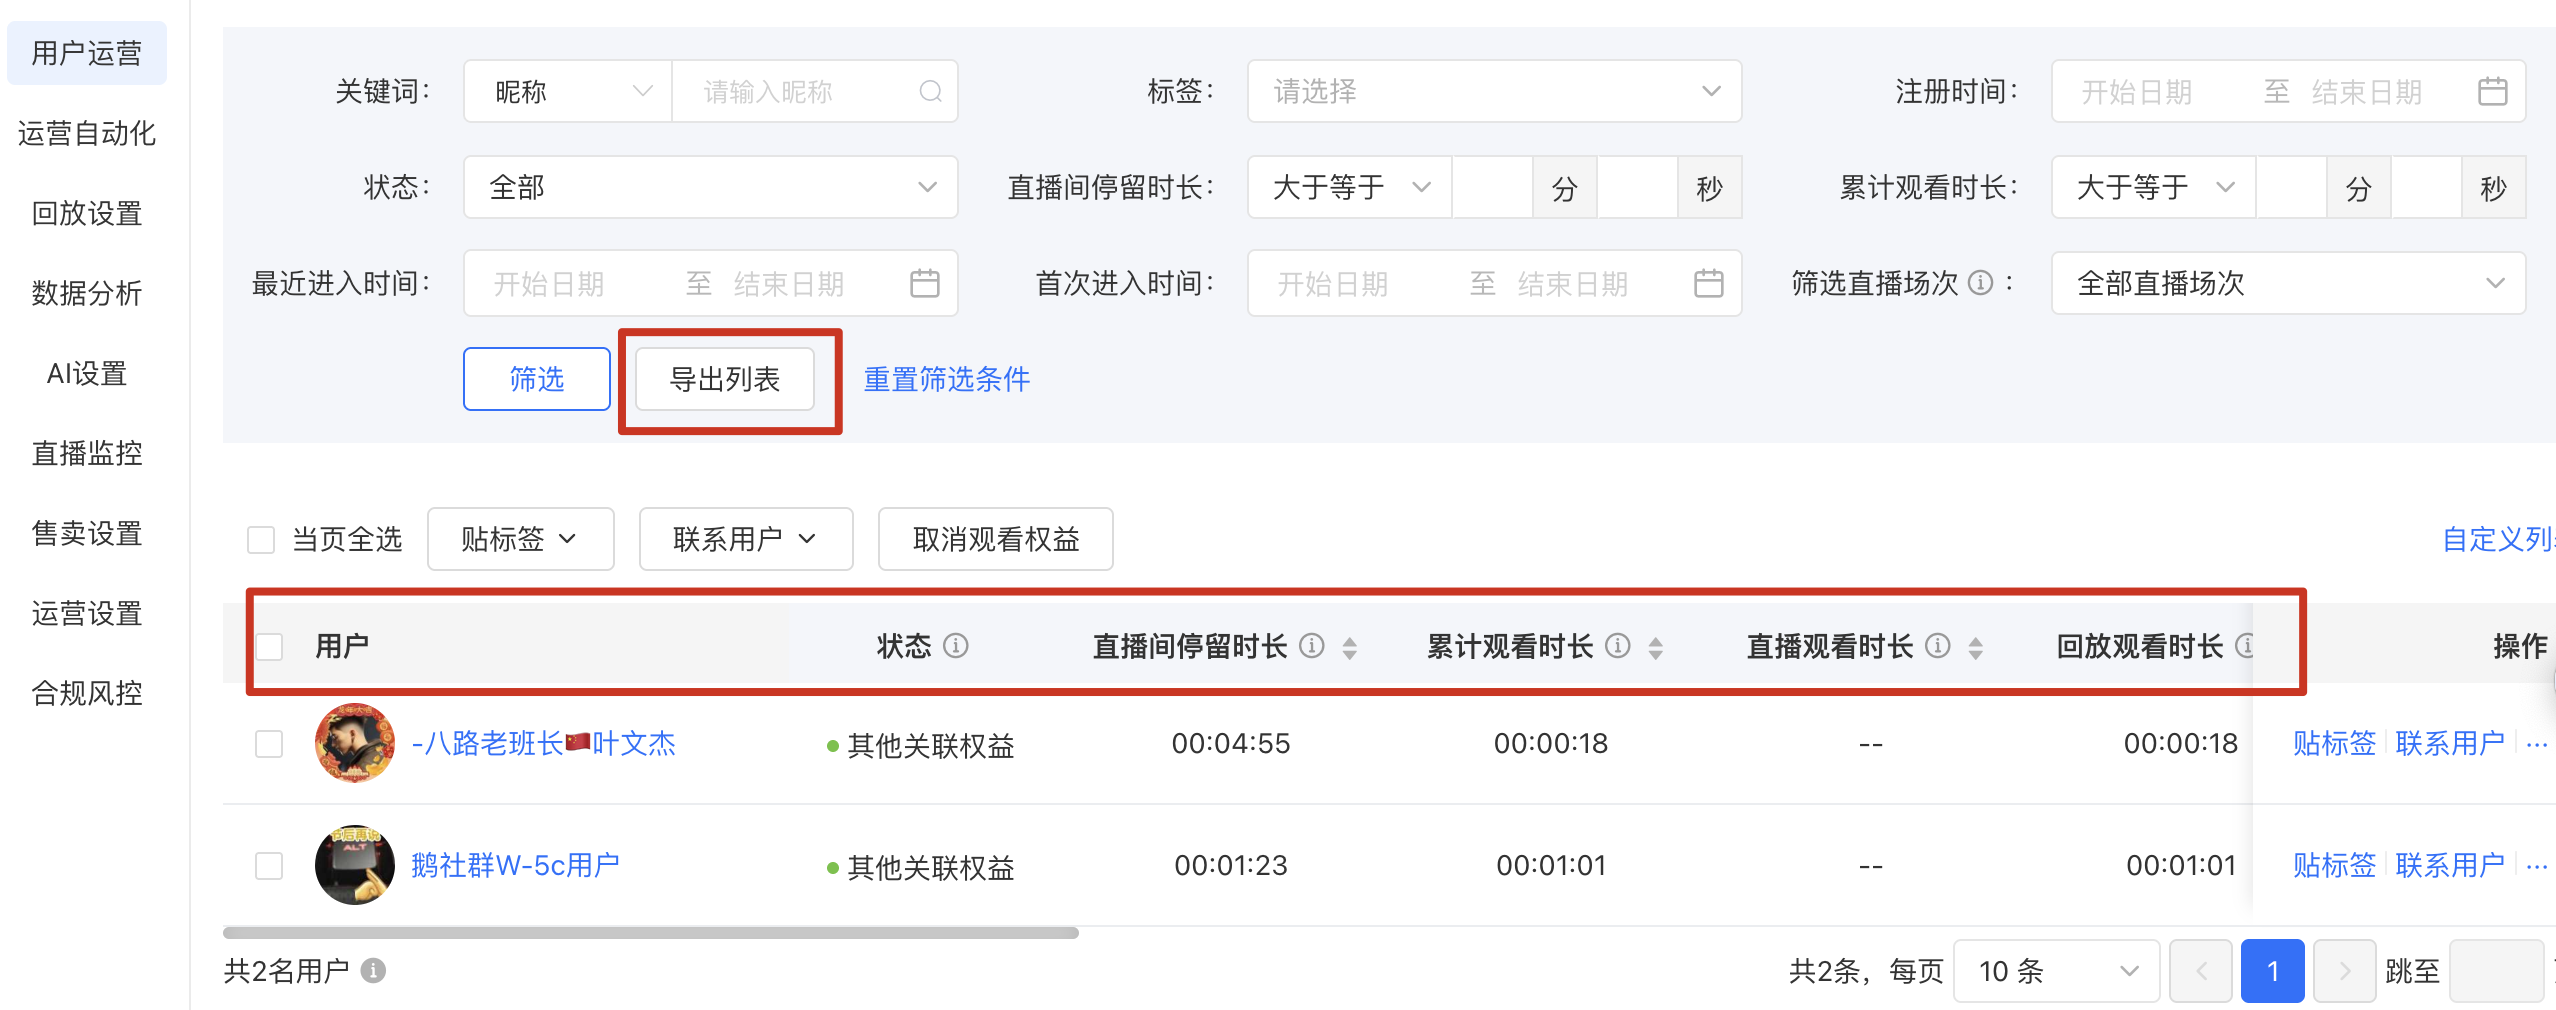Check the box for 鹅社群W-5c用户 row

click(x=269, y=865)
